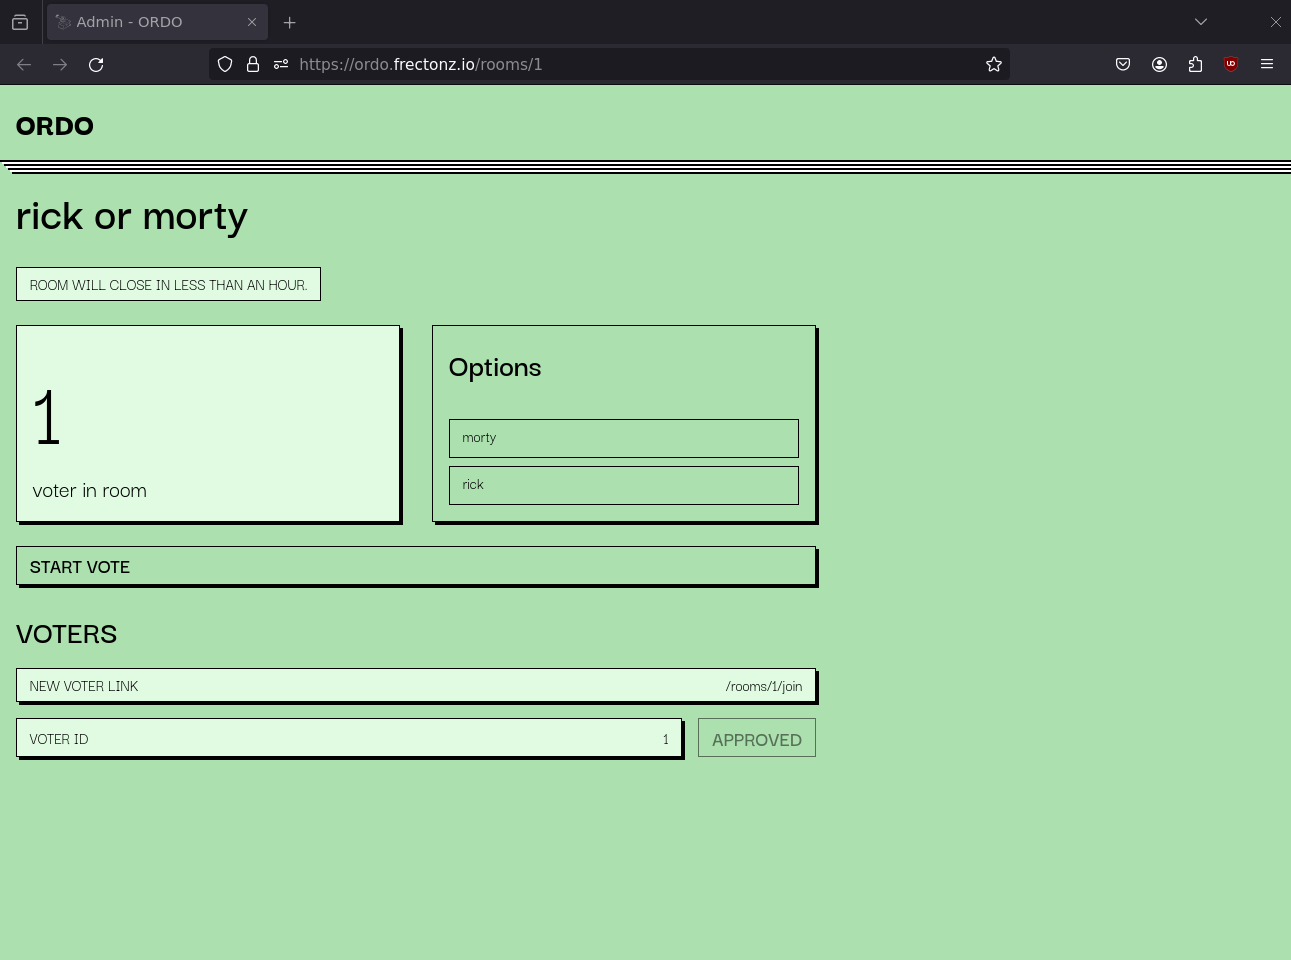Open the Firefox account icon
This screenshot has height=960, width=1291.
point(1159,64)
